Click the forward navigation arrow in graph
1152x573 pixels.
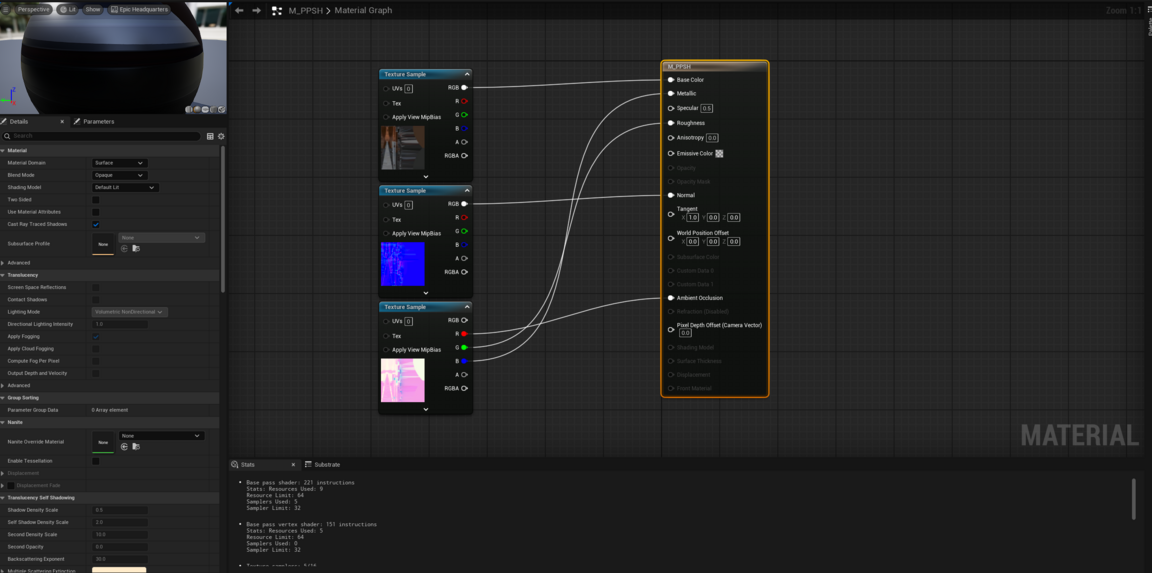[256, 10]
